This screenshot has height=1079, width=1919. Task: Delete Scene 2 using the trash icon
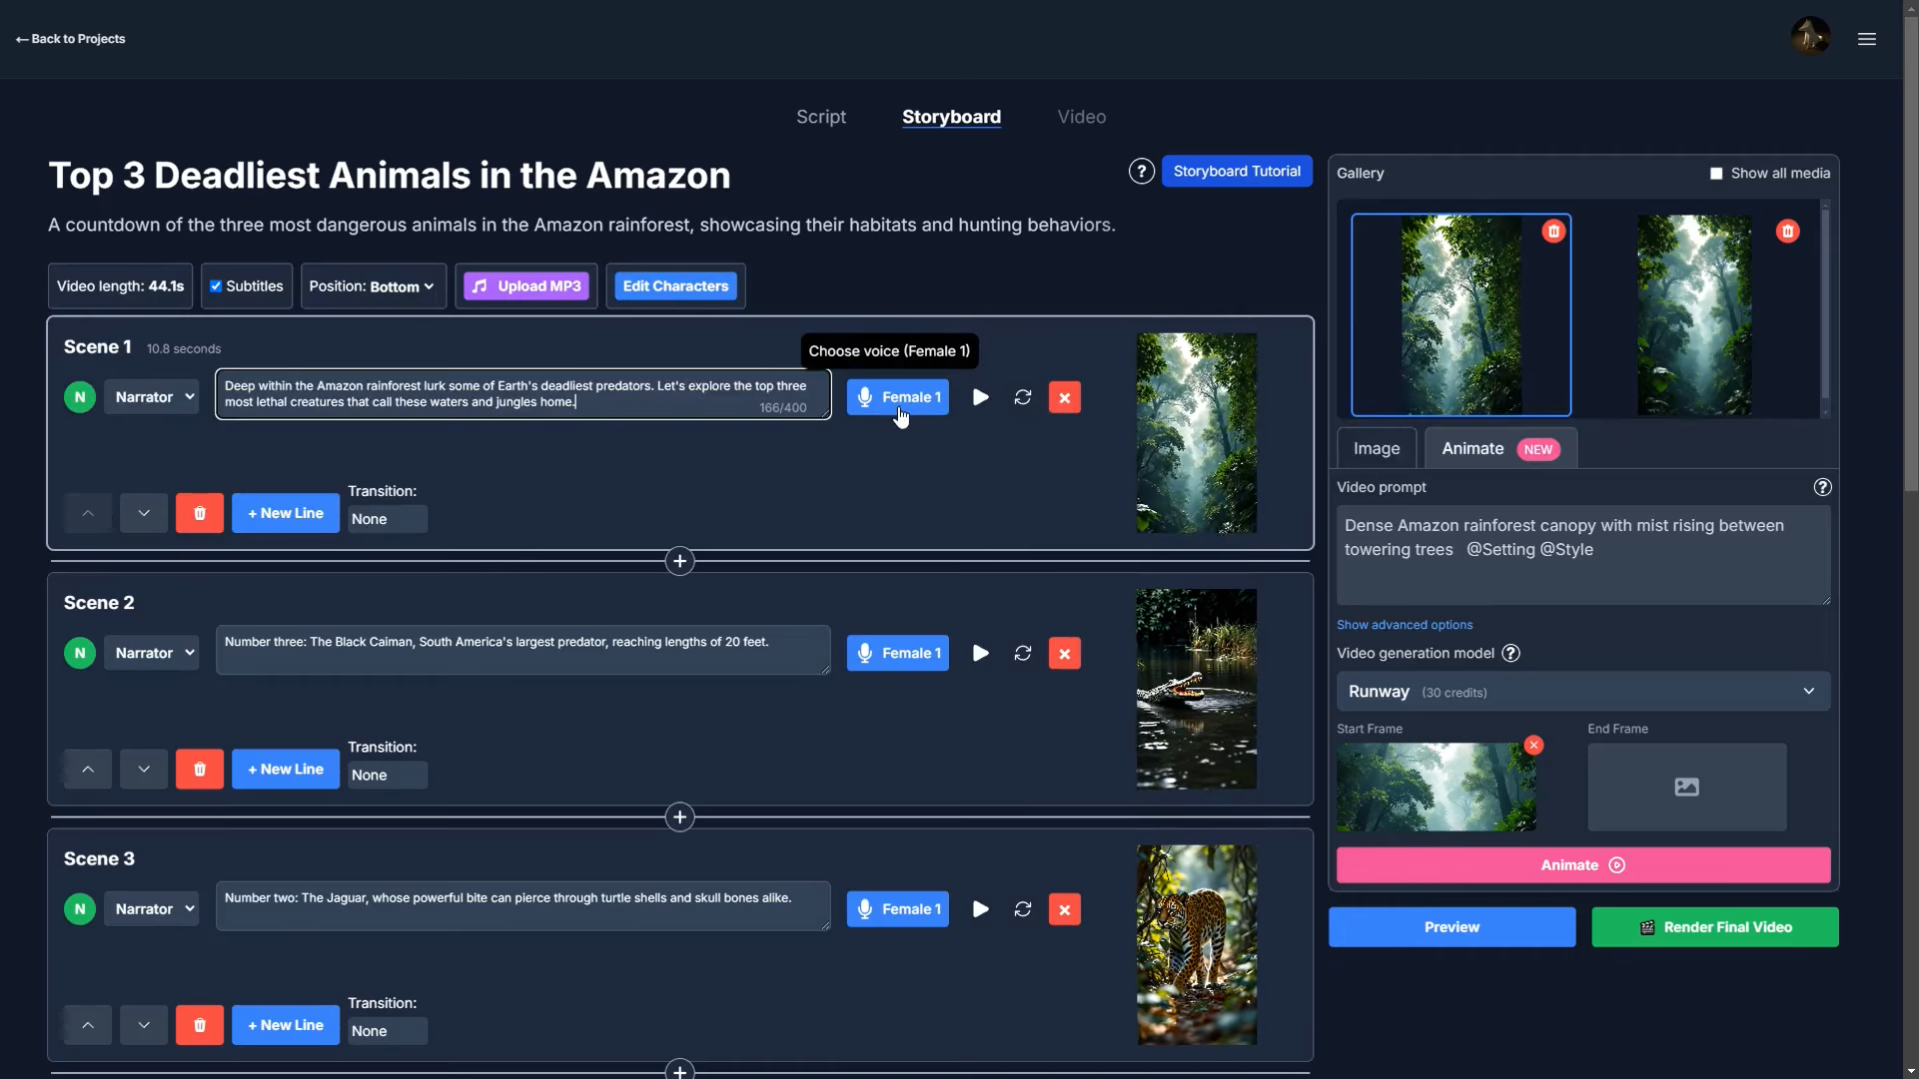pos(199,768)
